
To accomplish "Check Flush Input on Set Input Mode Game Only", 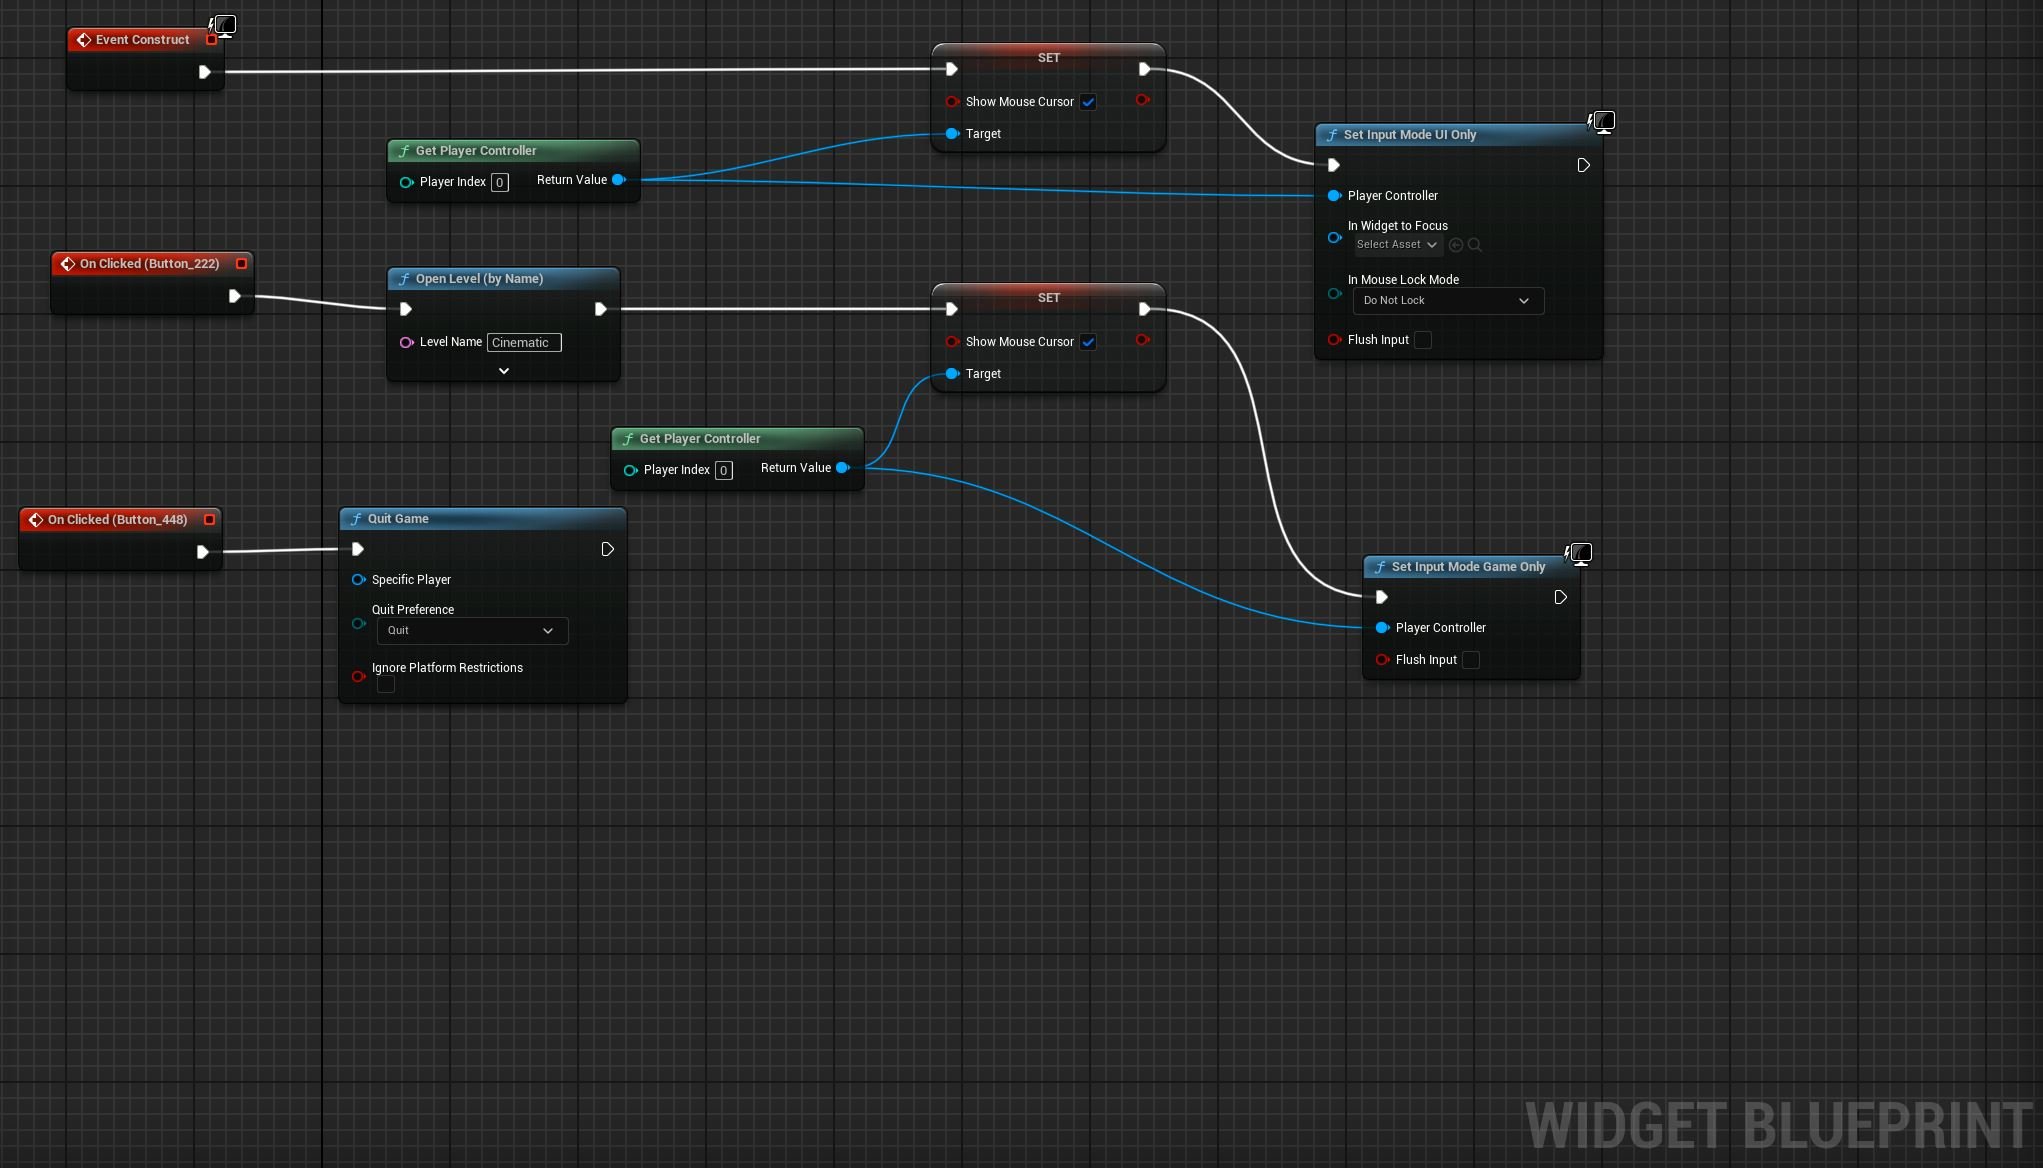I will 1471,660.
